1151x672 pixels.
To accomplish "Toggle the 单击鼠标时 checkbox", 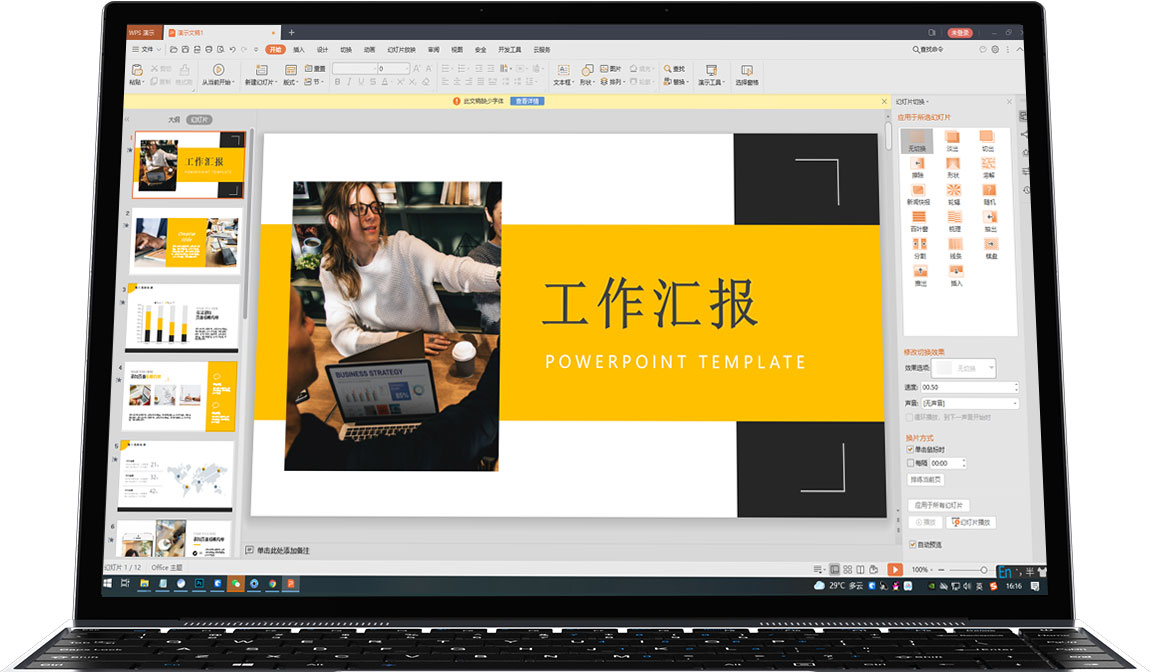I will point(909,450).
